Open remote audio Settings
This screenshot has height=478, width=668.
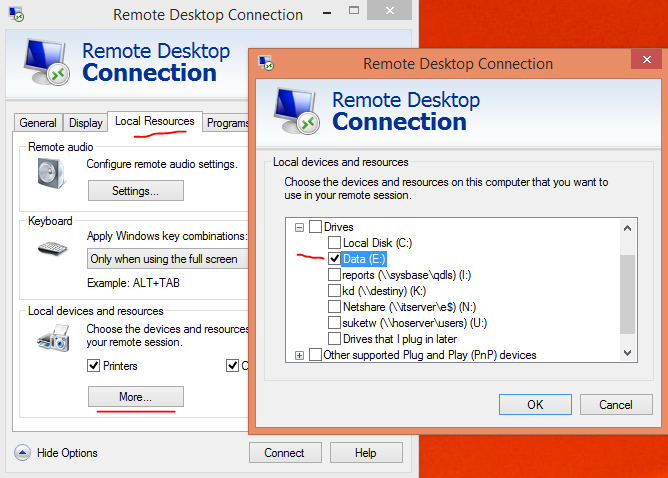[136, 190]
